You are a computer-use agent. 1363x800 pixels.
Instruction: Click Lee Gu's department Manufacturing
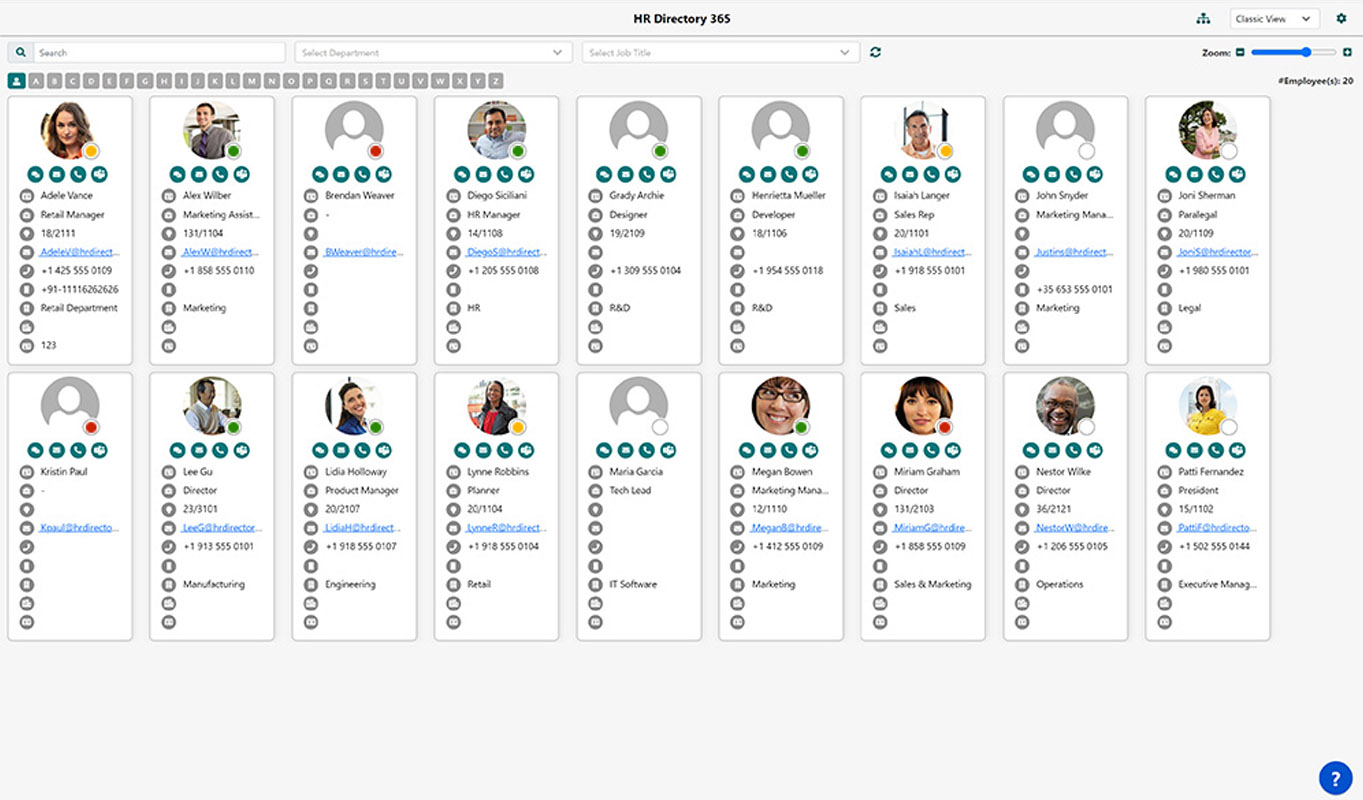pyautogui.click(x=213, y=585)
